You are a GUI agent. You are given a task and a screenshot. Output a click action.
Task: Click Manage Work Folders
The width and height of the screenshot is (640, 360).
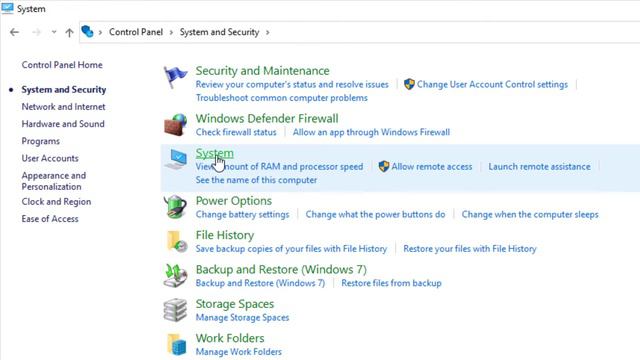pyautogui.click(x=239, y=352)
